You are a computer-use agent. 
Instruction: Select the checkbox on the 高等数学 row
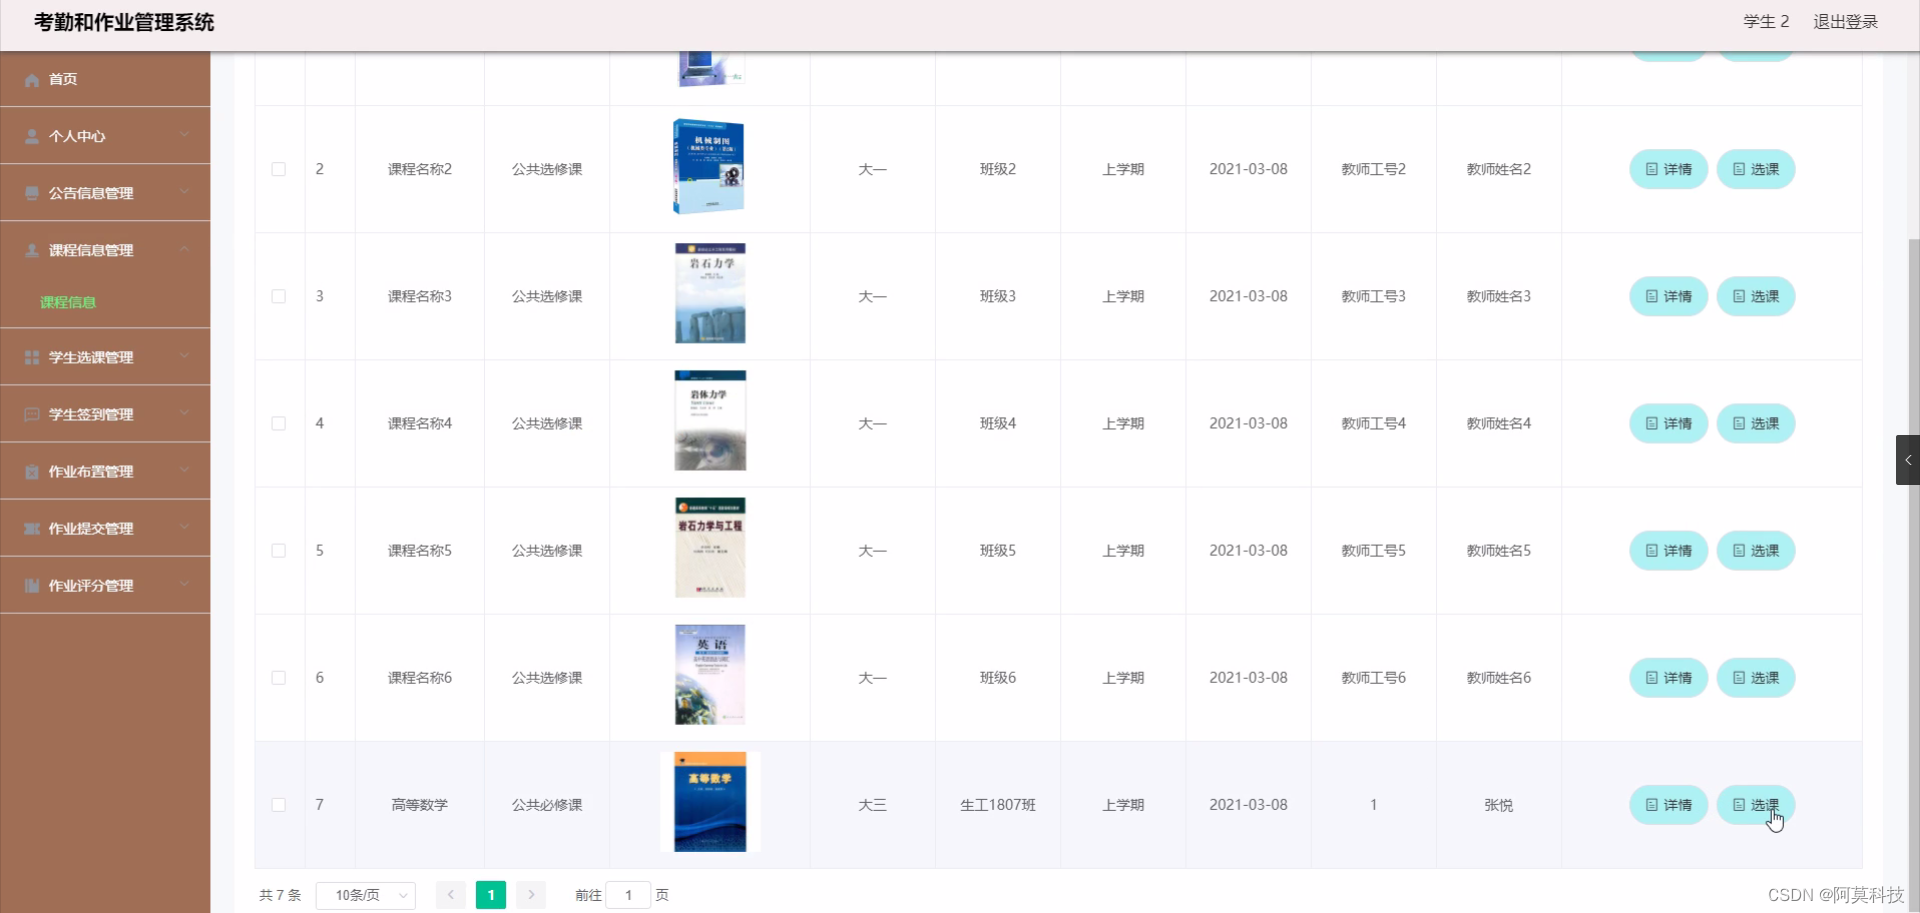(x=279, y=805)
